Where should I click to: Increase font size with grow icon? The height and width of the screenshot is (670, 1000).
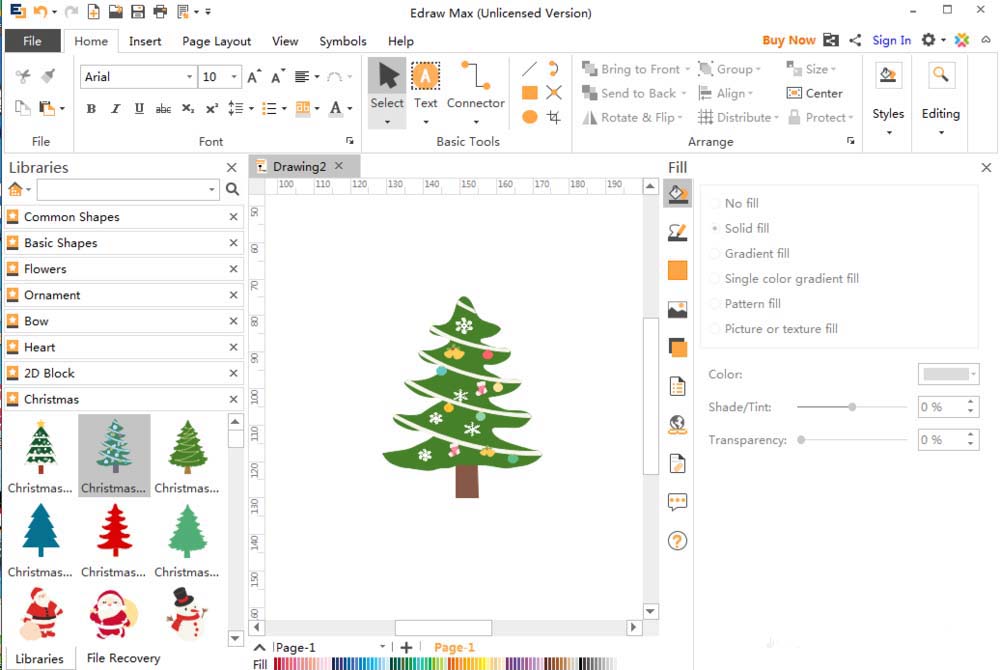(x=254, y=76)
